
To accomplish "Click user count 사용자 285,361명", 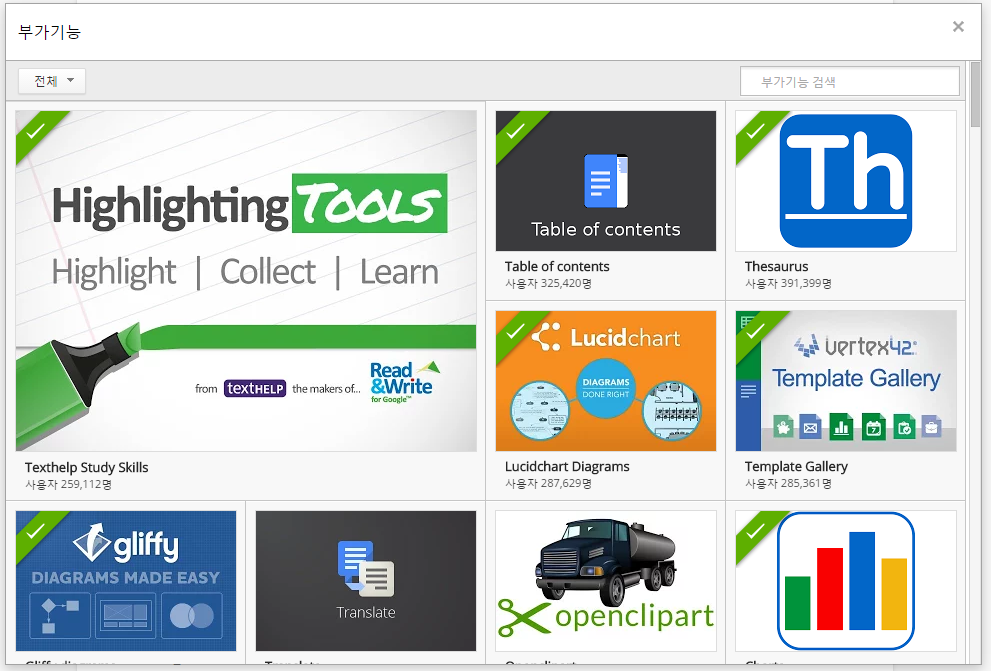I will click(788, 483).
